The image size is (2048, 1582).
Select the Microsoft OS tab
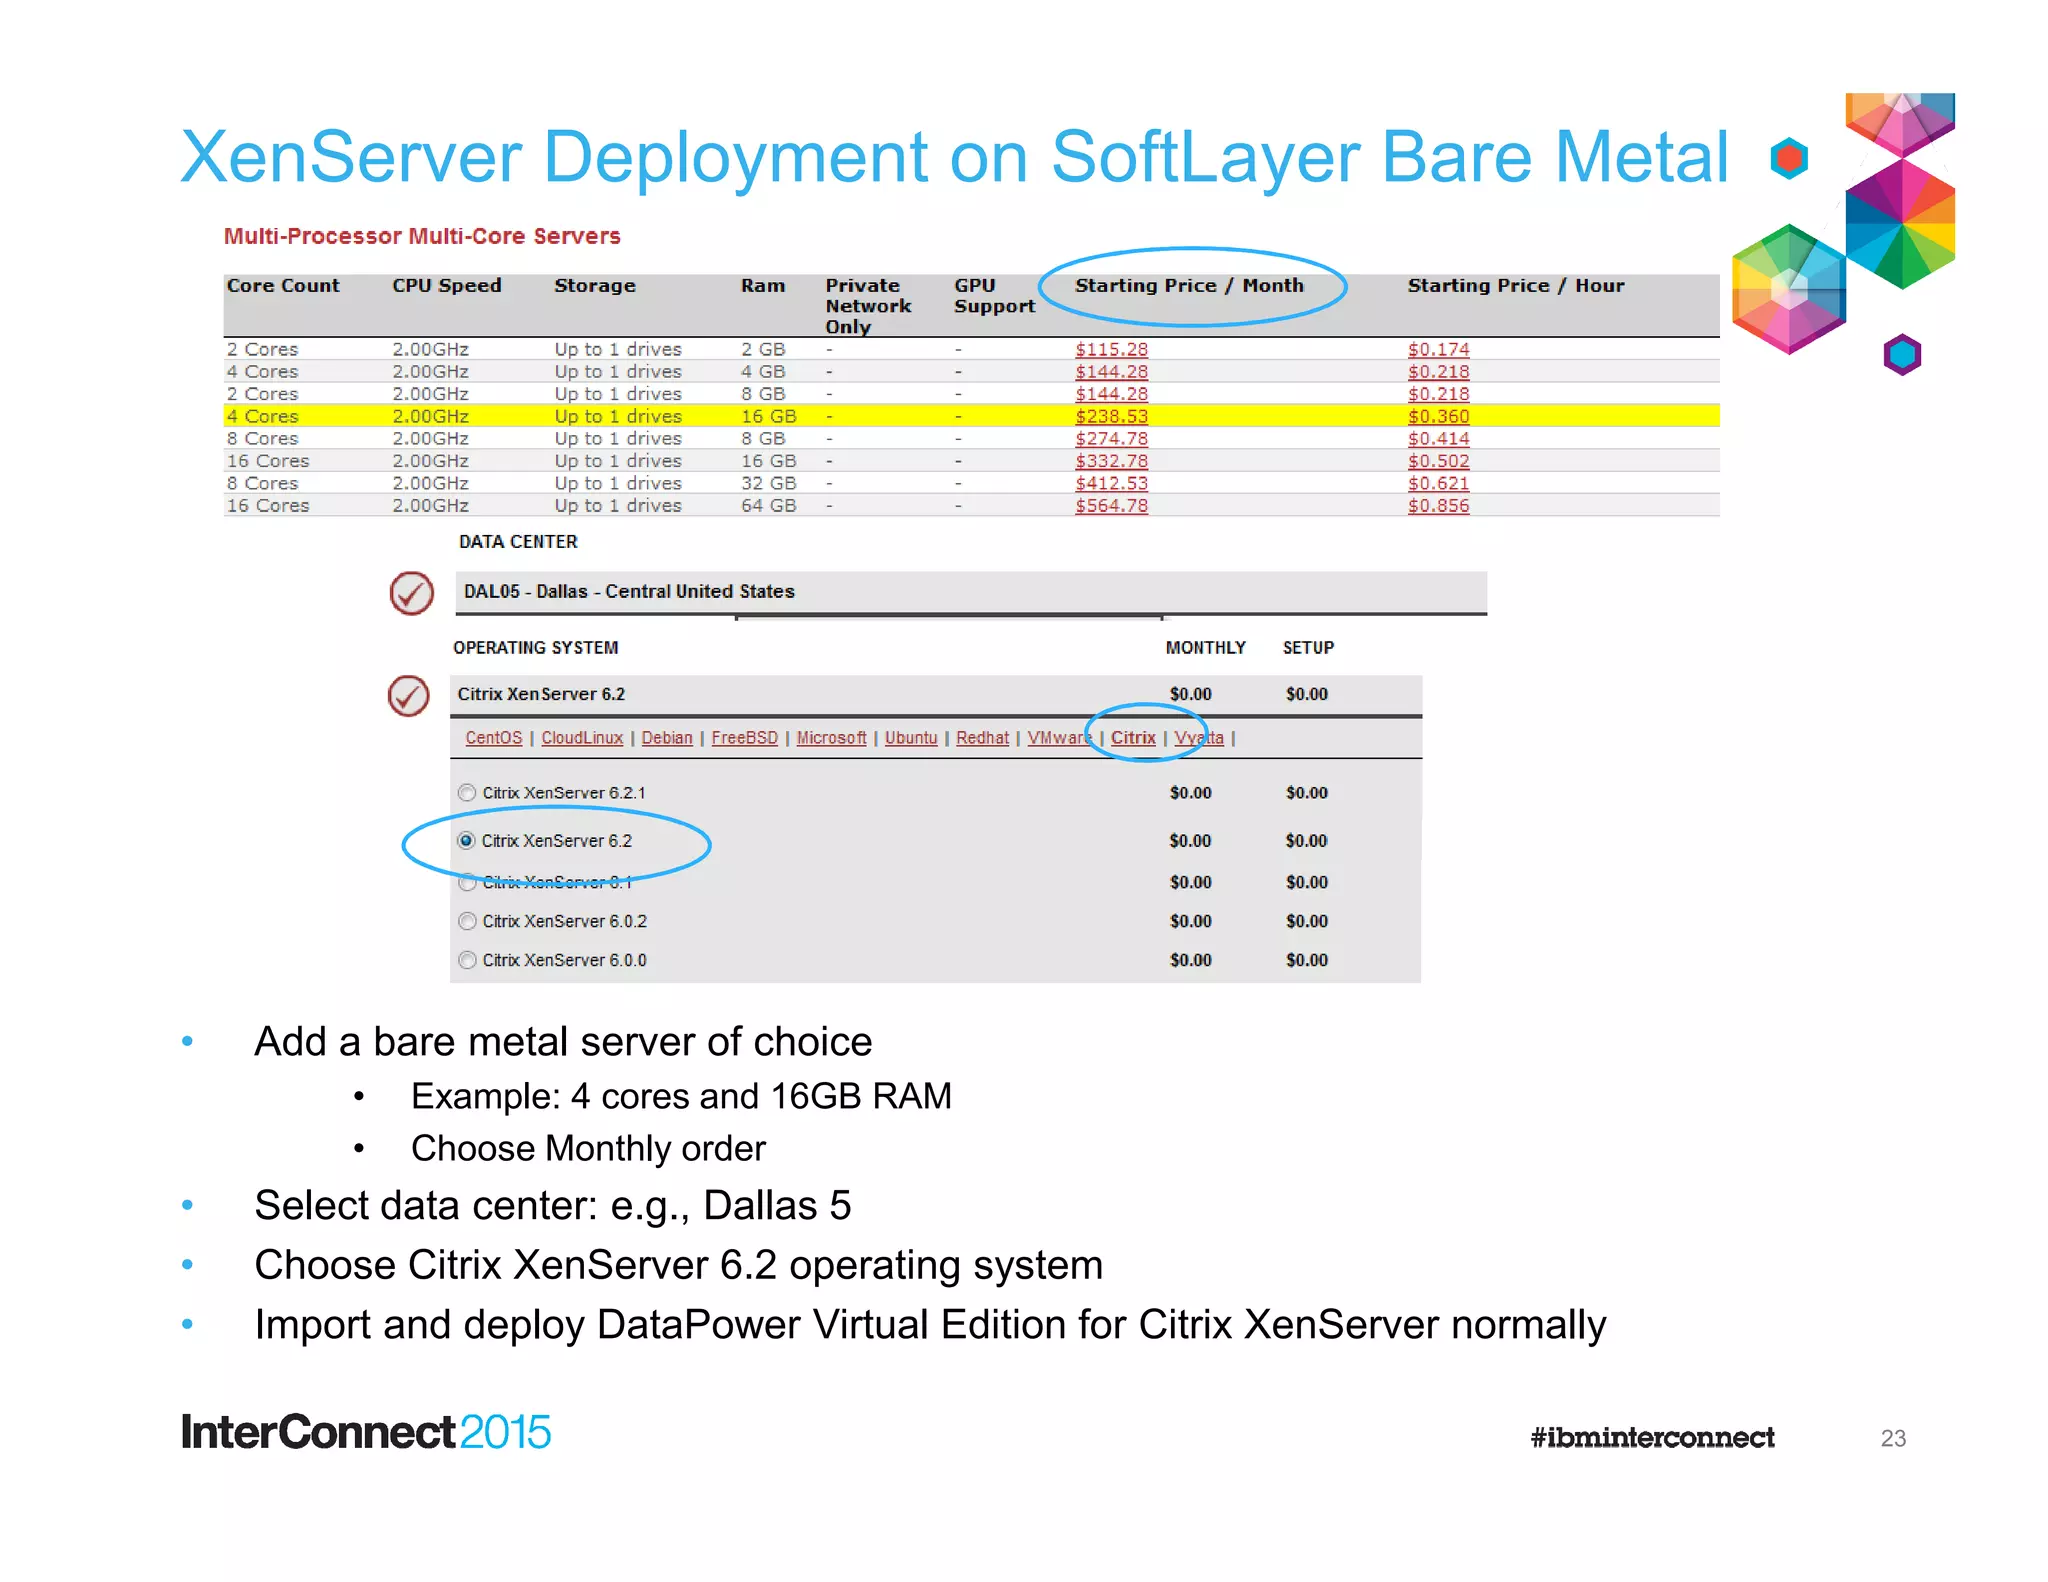[x=832, y=738]
